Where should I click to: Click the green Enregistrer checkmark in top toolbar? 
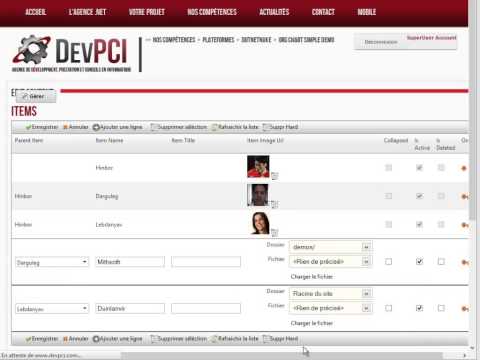pyautogui.click(x=28, y=127)
